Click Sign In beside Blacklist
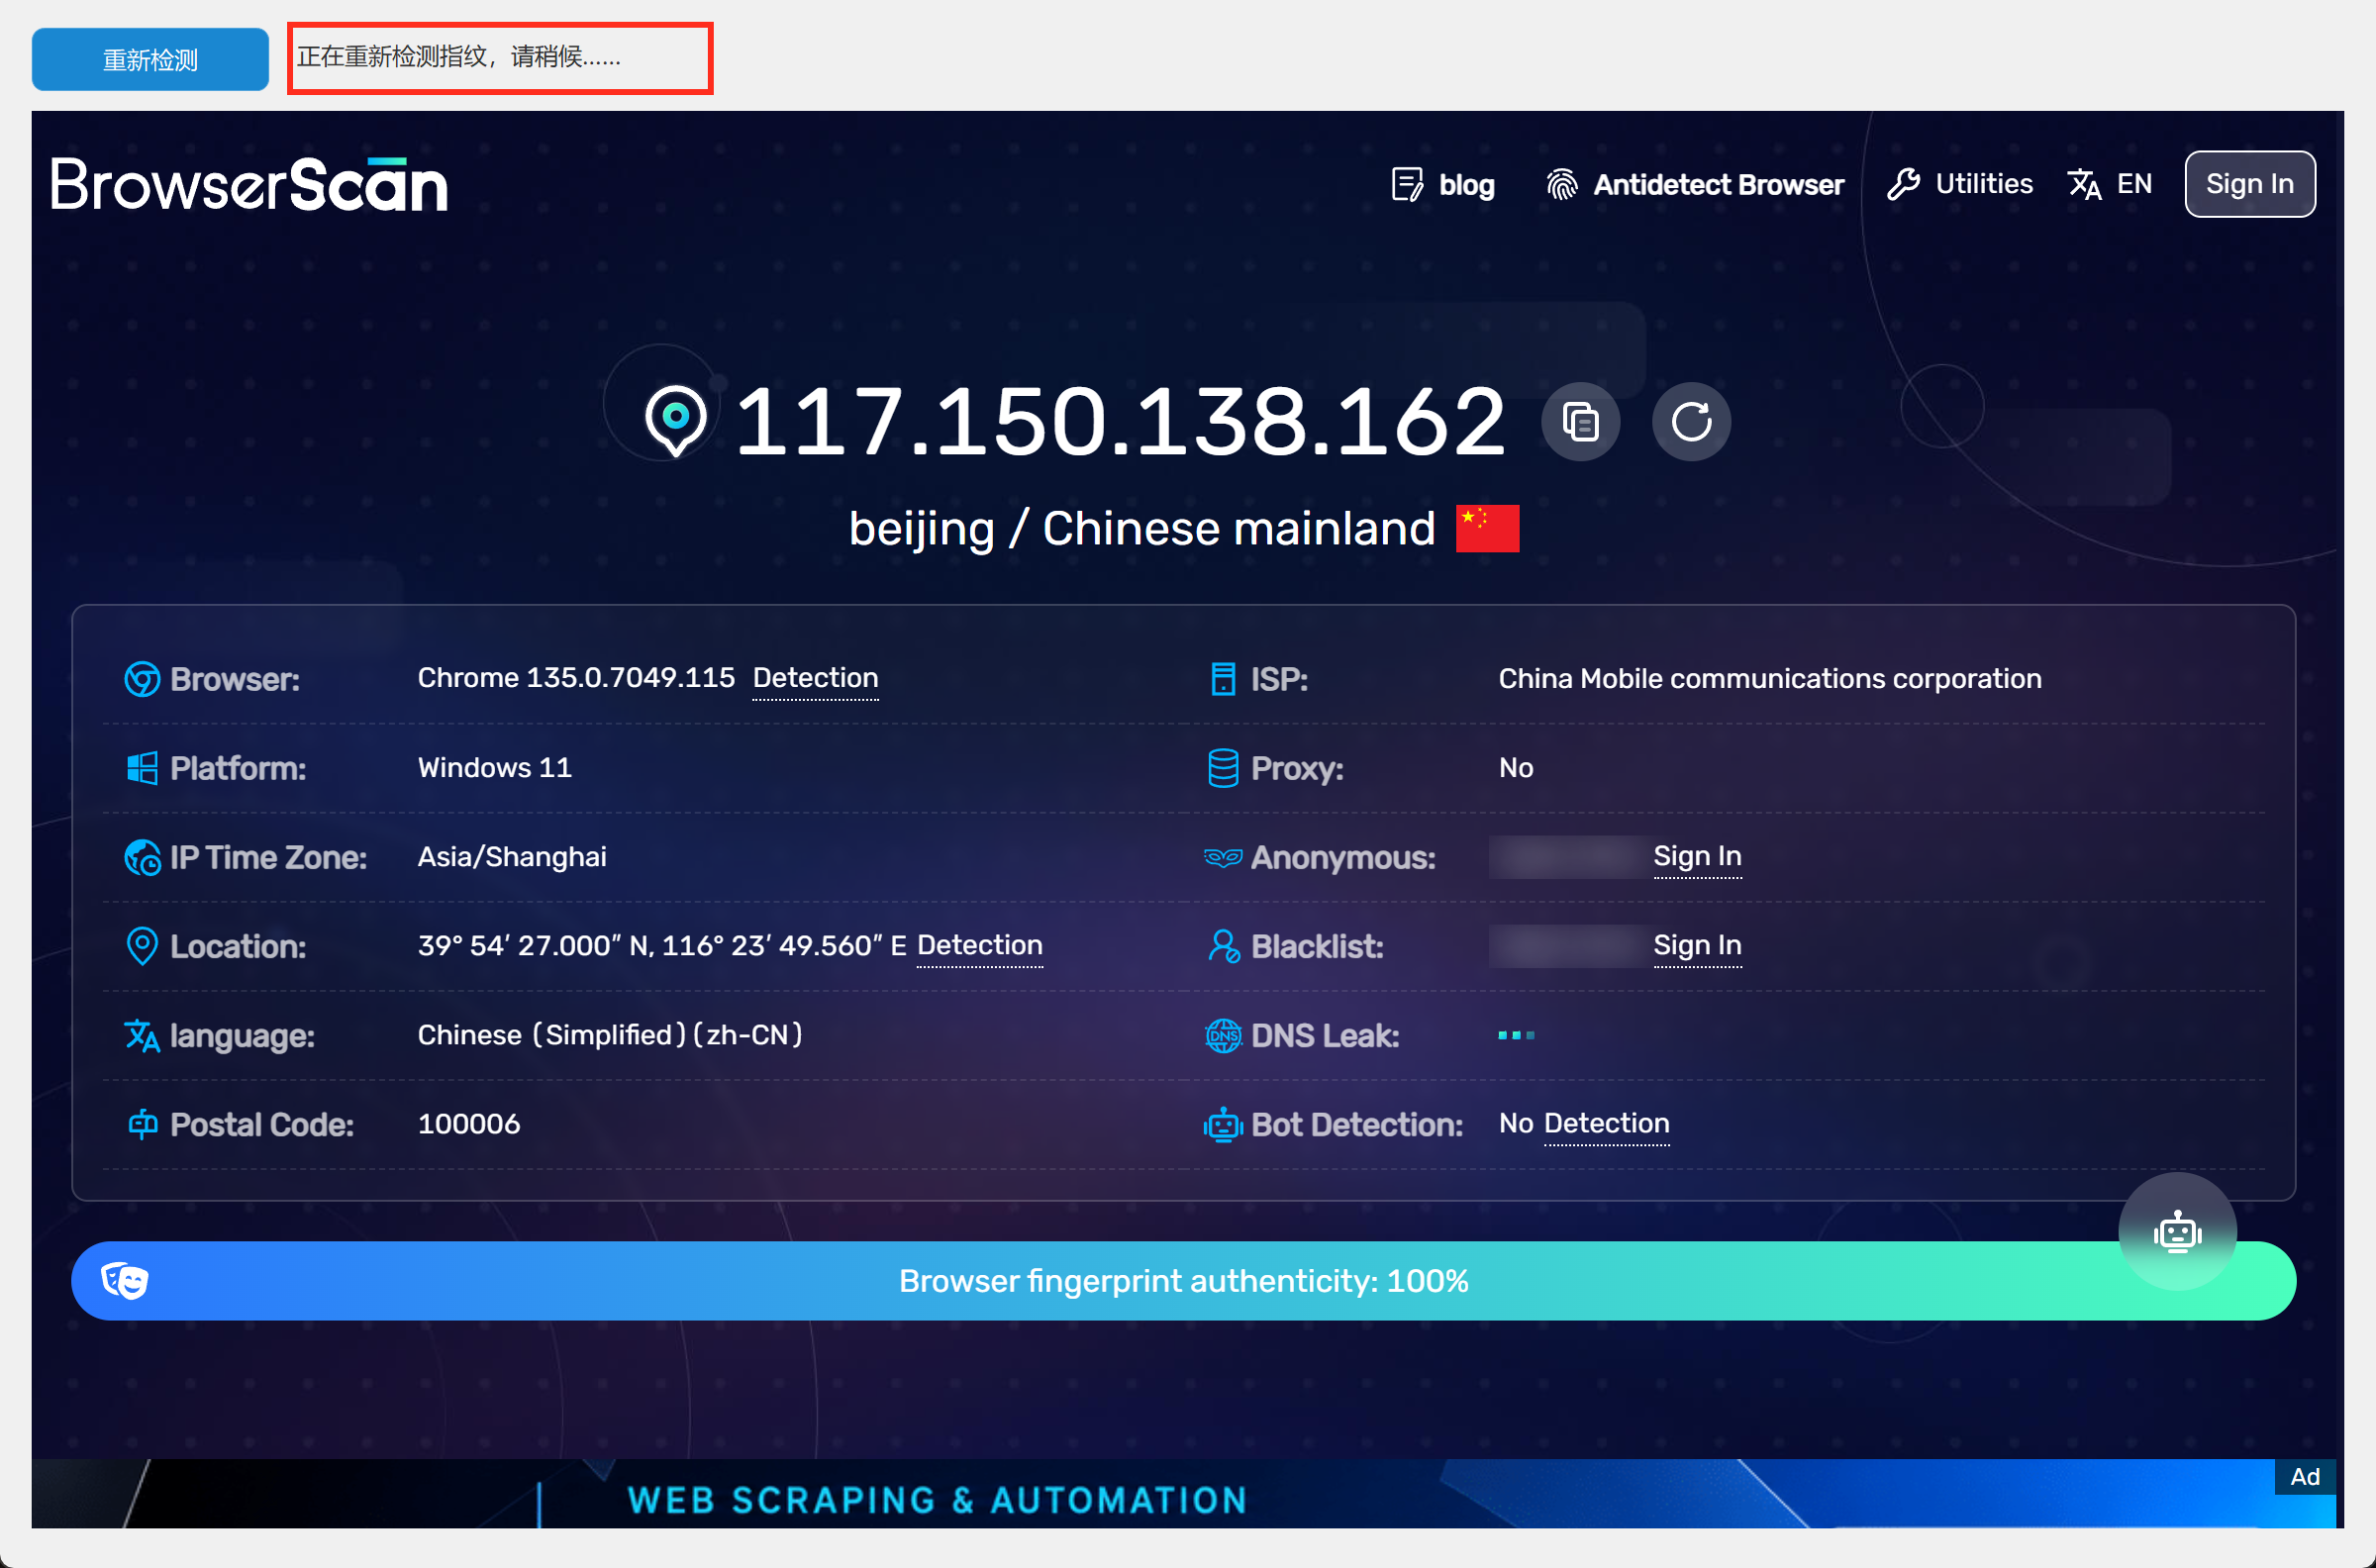 1697,945
